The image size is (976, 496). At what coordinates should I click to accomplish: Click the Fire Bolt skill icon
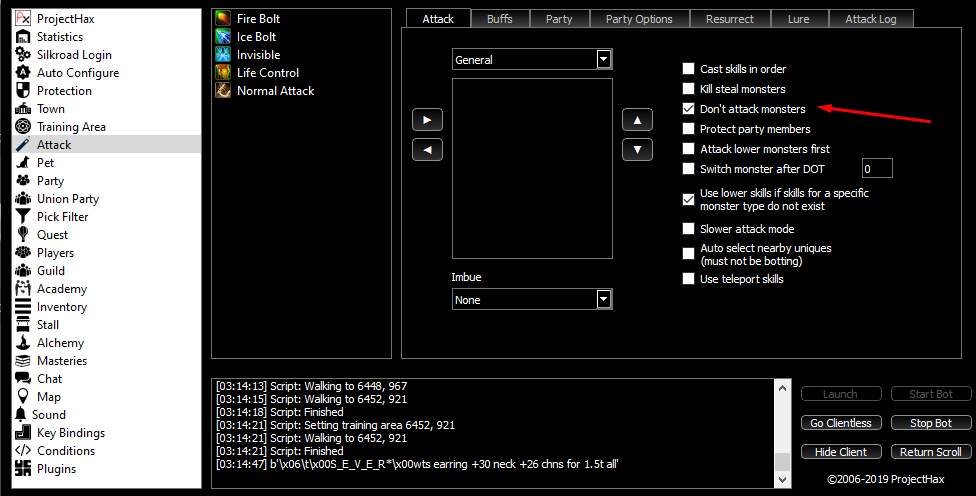(x=222, y=19)
